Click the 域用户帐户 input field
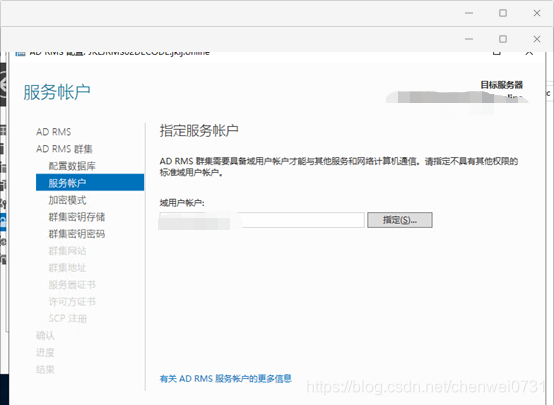 pyautogui.click(x=262, y=220)
